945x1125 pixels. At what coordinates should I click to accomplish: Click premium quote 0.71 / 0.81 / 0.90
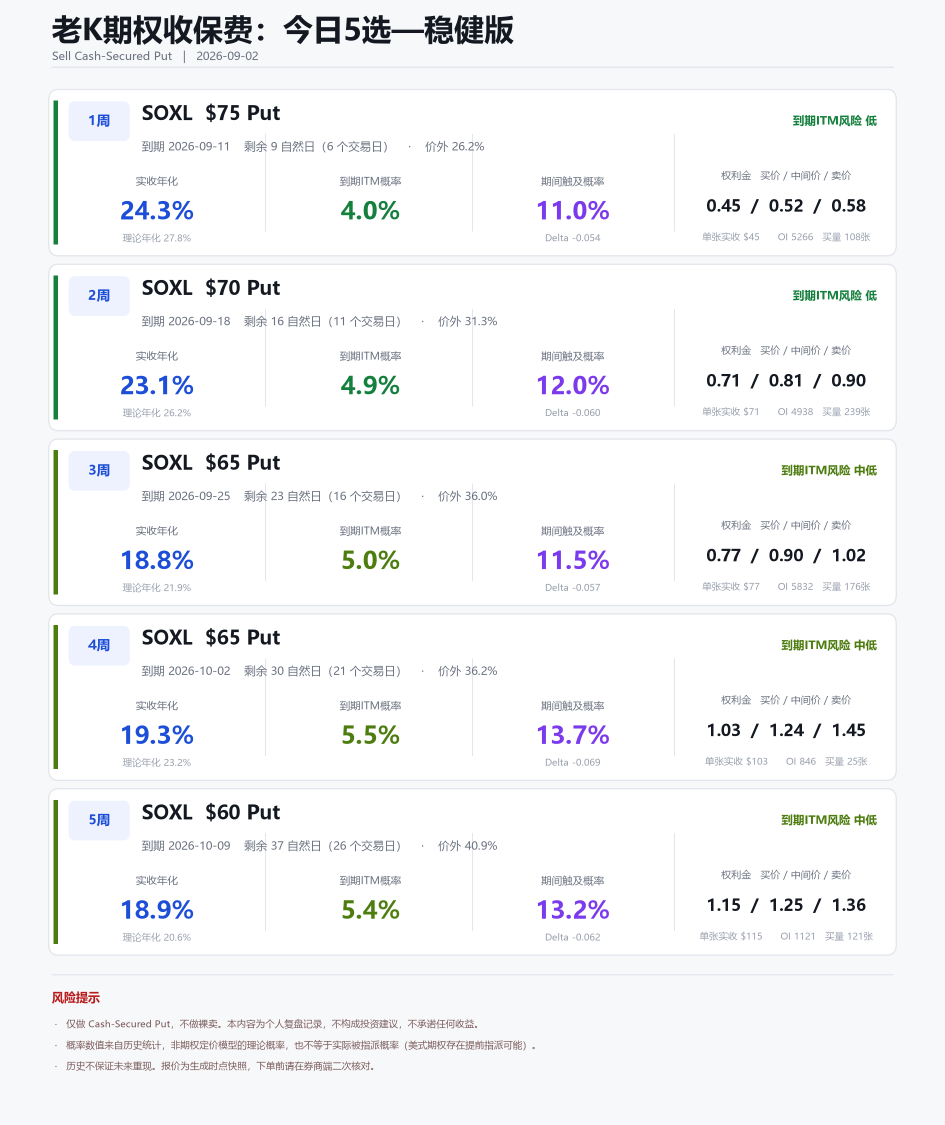786,381
